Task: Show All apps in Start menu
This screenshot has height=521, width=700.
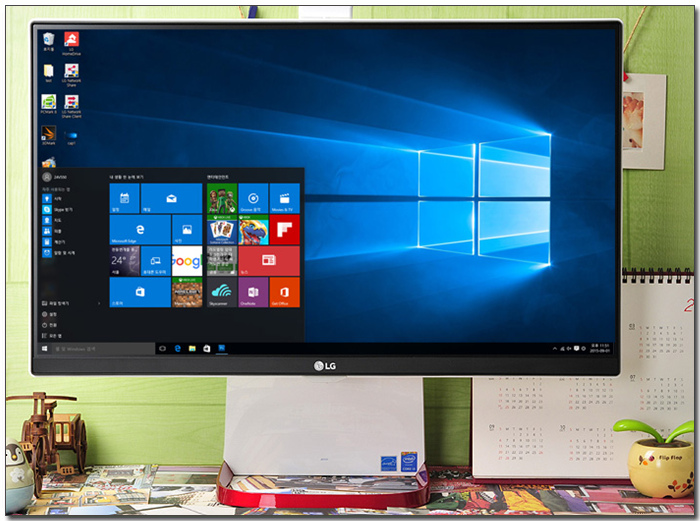Action: (52, 336)
